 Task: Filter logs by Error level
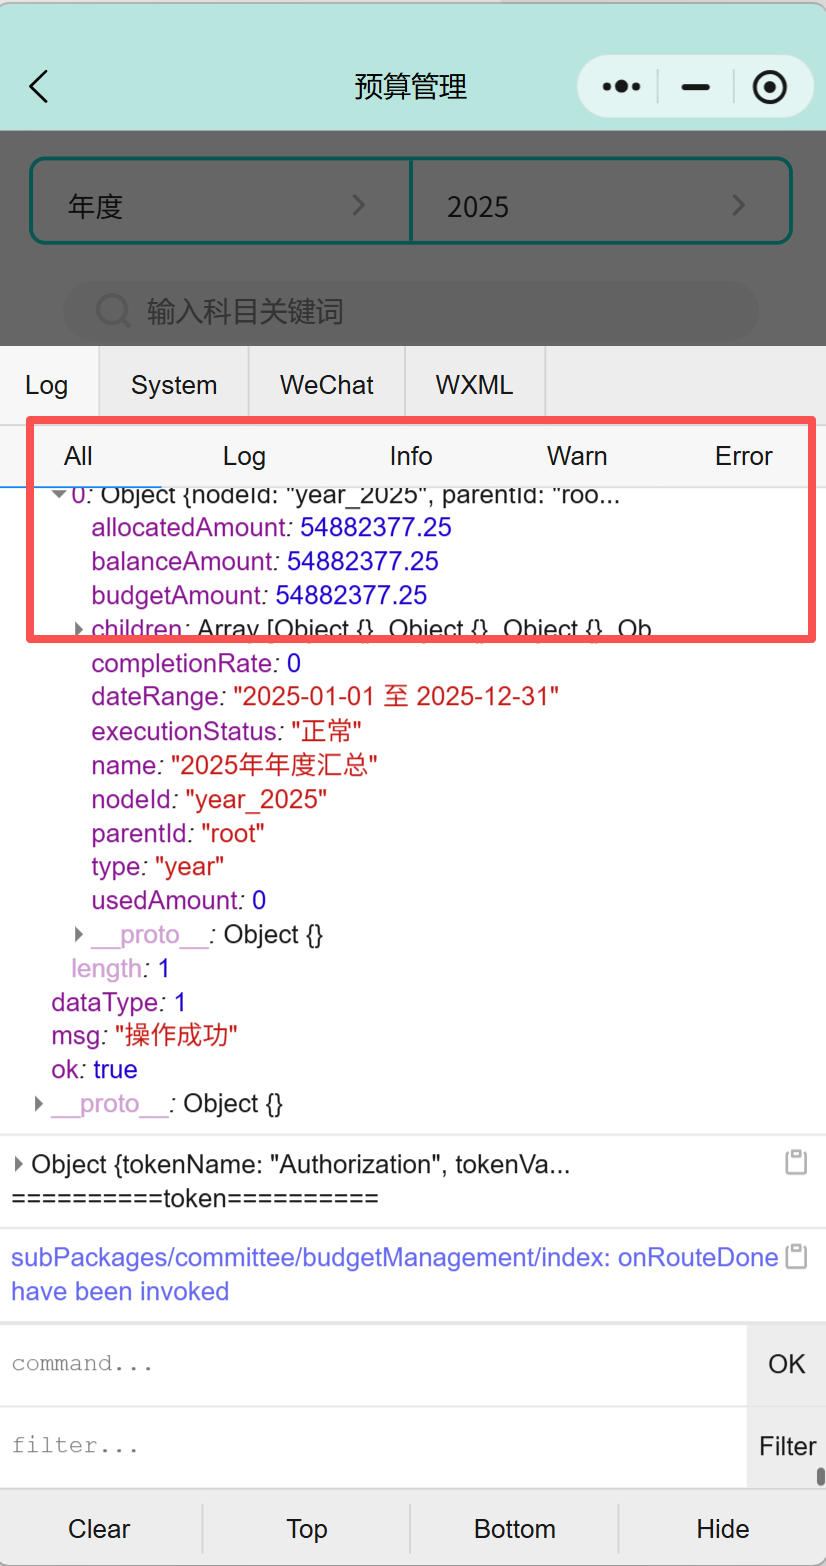743,456
